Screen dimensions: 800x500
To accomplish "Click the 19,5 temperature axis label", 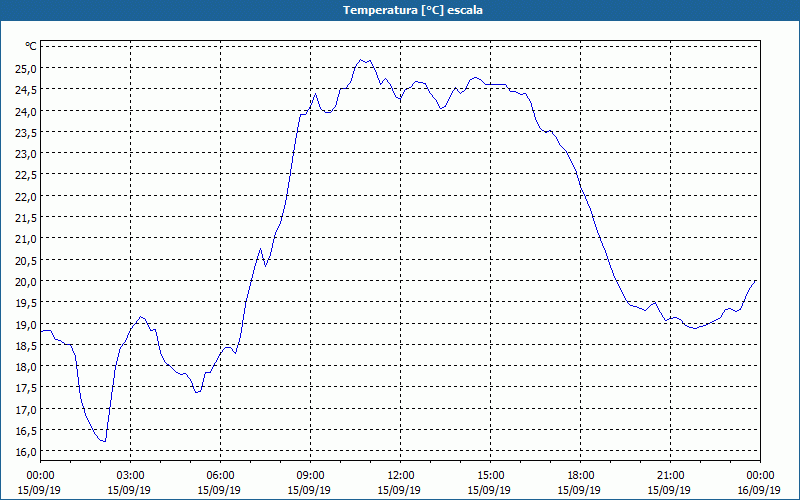I will [x=26, y=303].
